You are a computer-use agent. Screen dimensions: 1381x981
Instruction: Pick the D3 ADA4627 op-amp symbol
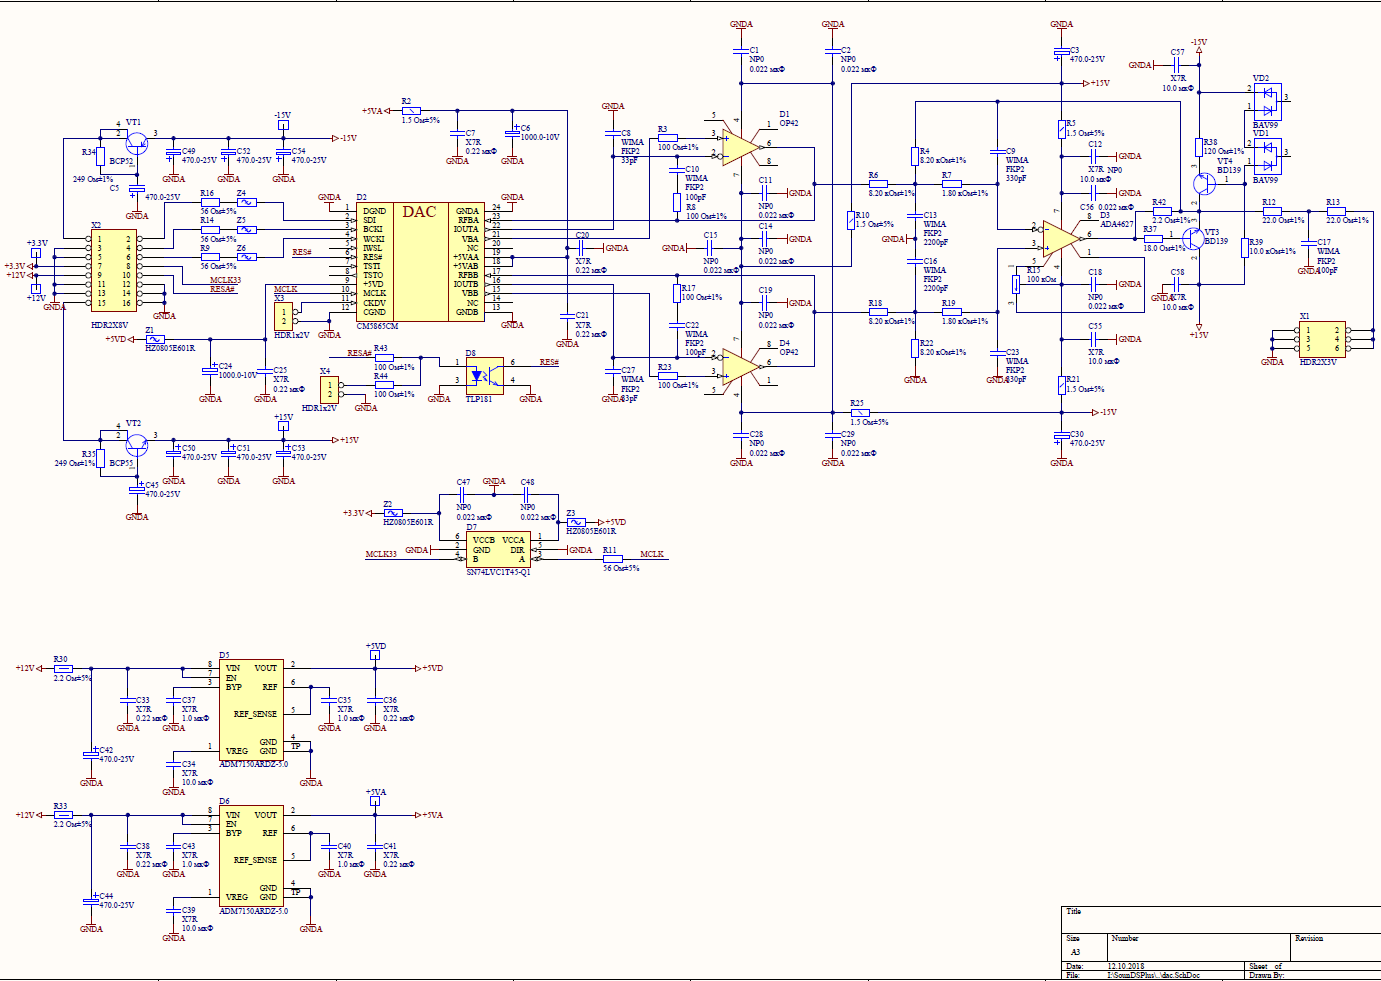pos(1061,239)
